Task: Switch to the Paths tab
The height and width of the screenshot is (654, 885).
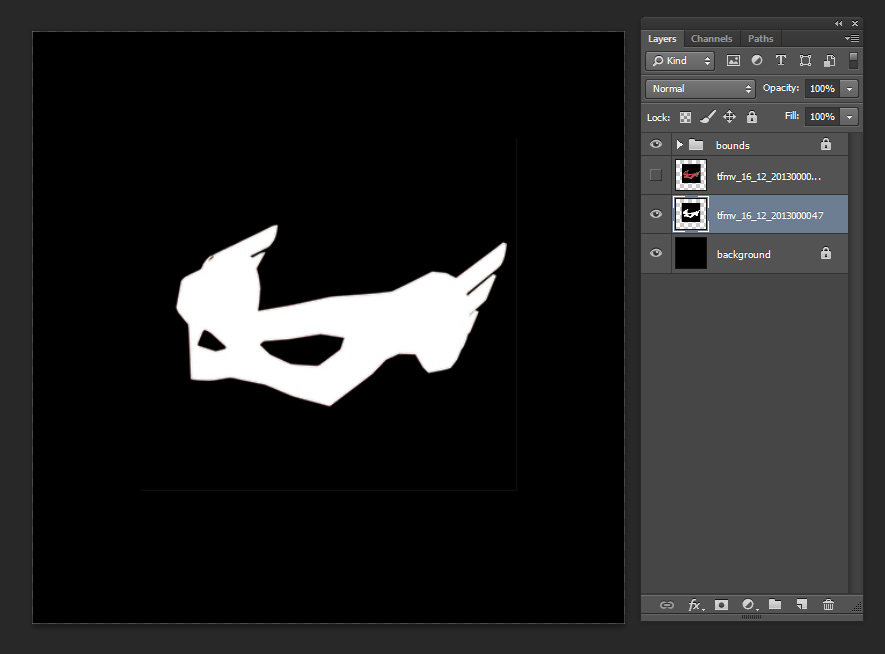Action: tap(760, 39)
